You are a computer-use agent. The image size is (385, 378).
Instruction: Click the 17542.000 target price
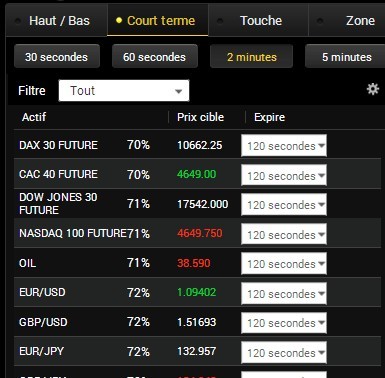click(203, 204)
